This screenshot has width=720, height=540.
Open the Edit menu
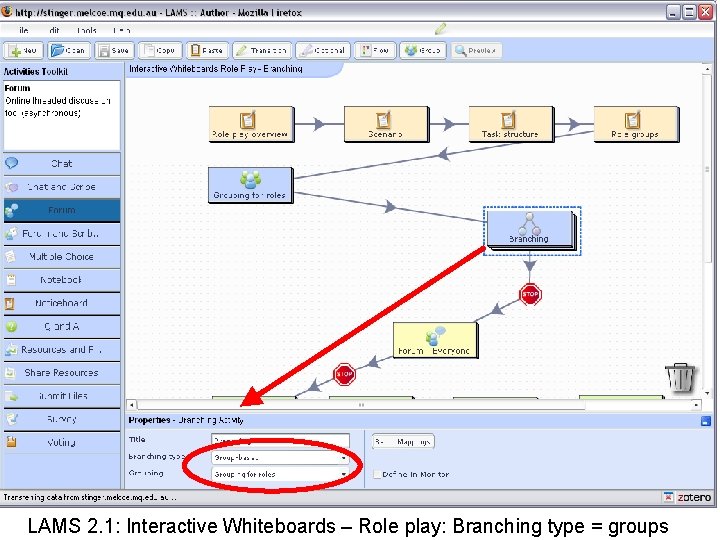[x=54, y=30]
